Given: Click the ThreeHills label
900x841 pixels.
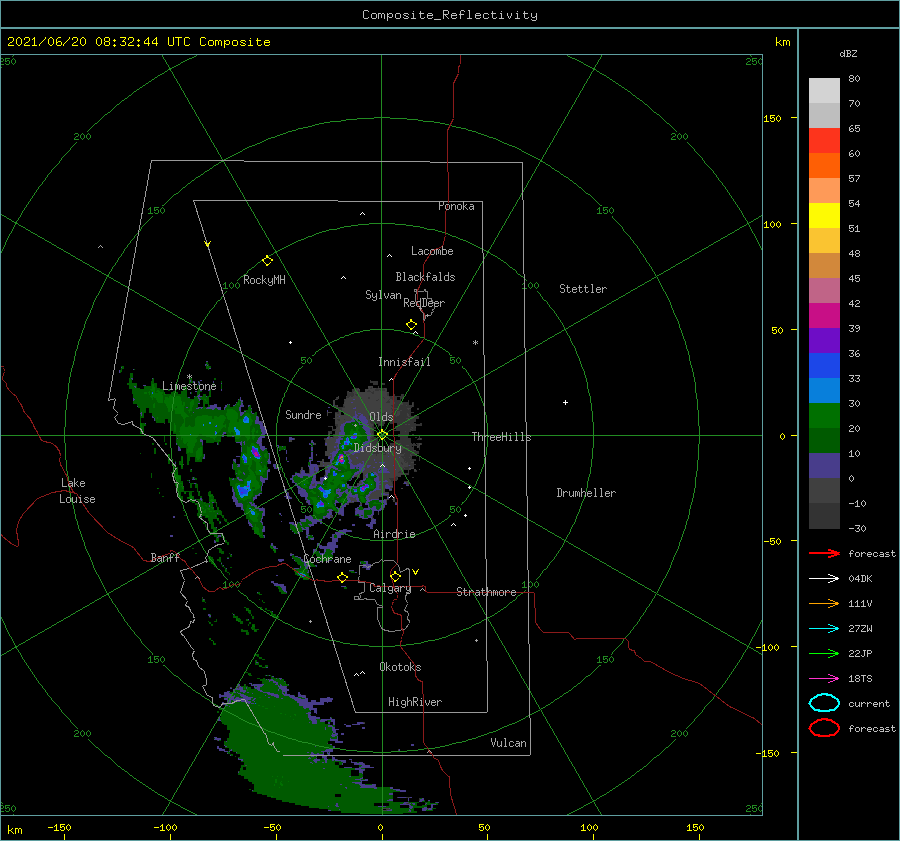Looking at the screenshot, I should click(501, 437).
